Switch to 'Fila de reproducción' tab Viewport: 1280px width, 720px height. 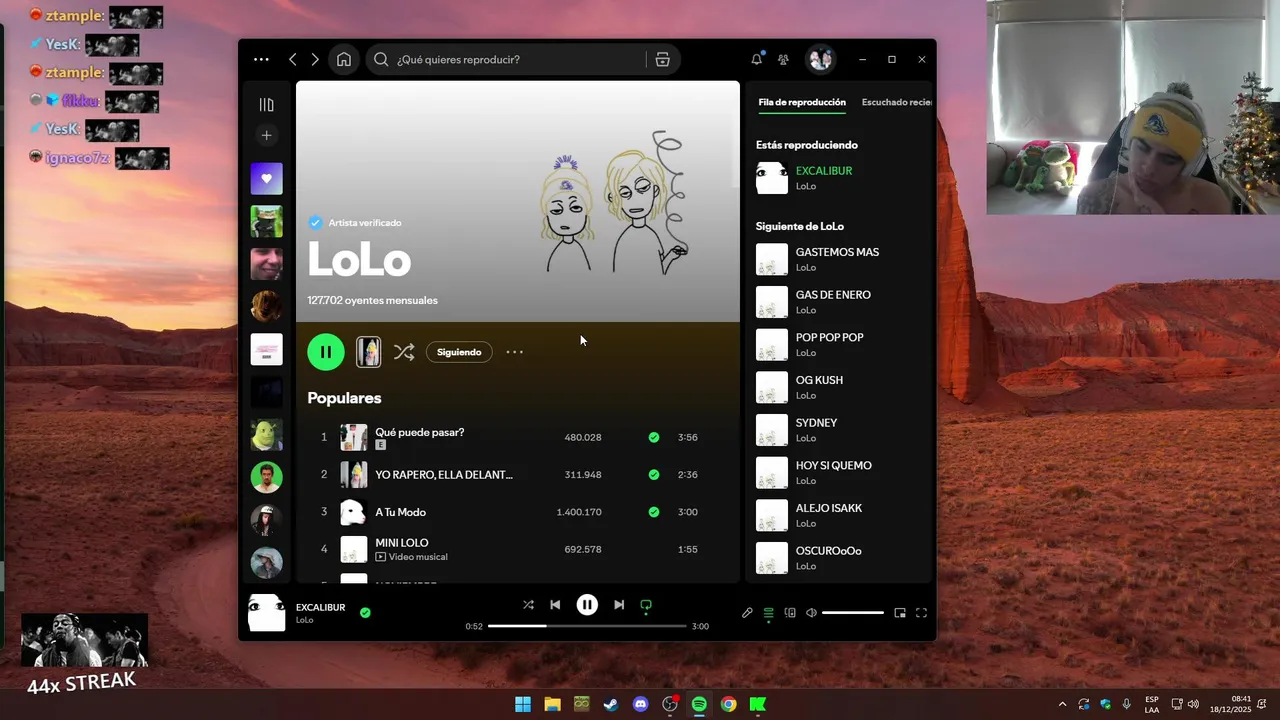pyautogui.click(x=802, y=102)
